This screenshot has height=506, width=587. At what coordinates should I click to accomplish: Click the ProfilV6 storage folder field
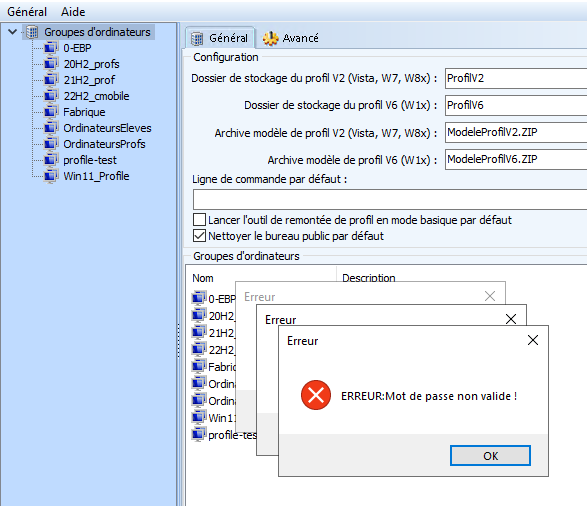(x=516, y=105)
